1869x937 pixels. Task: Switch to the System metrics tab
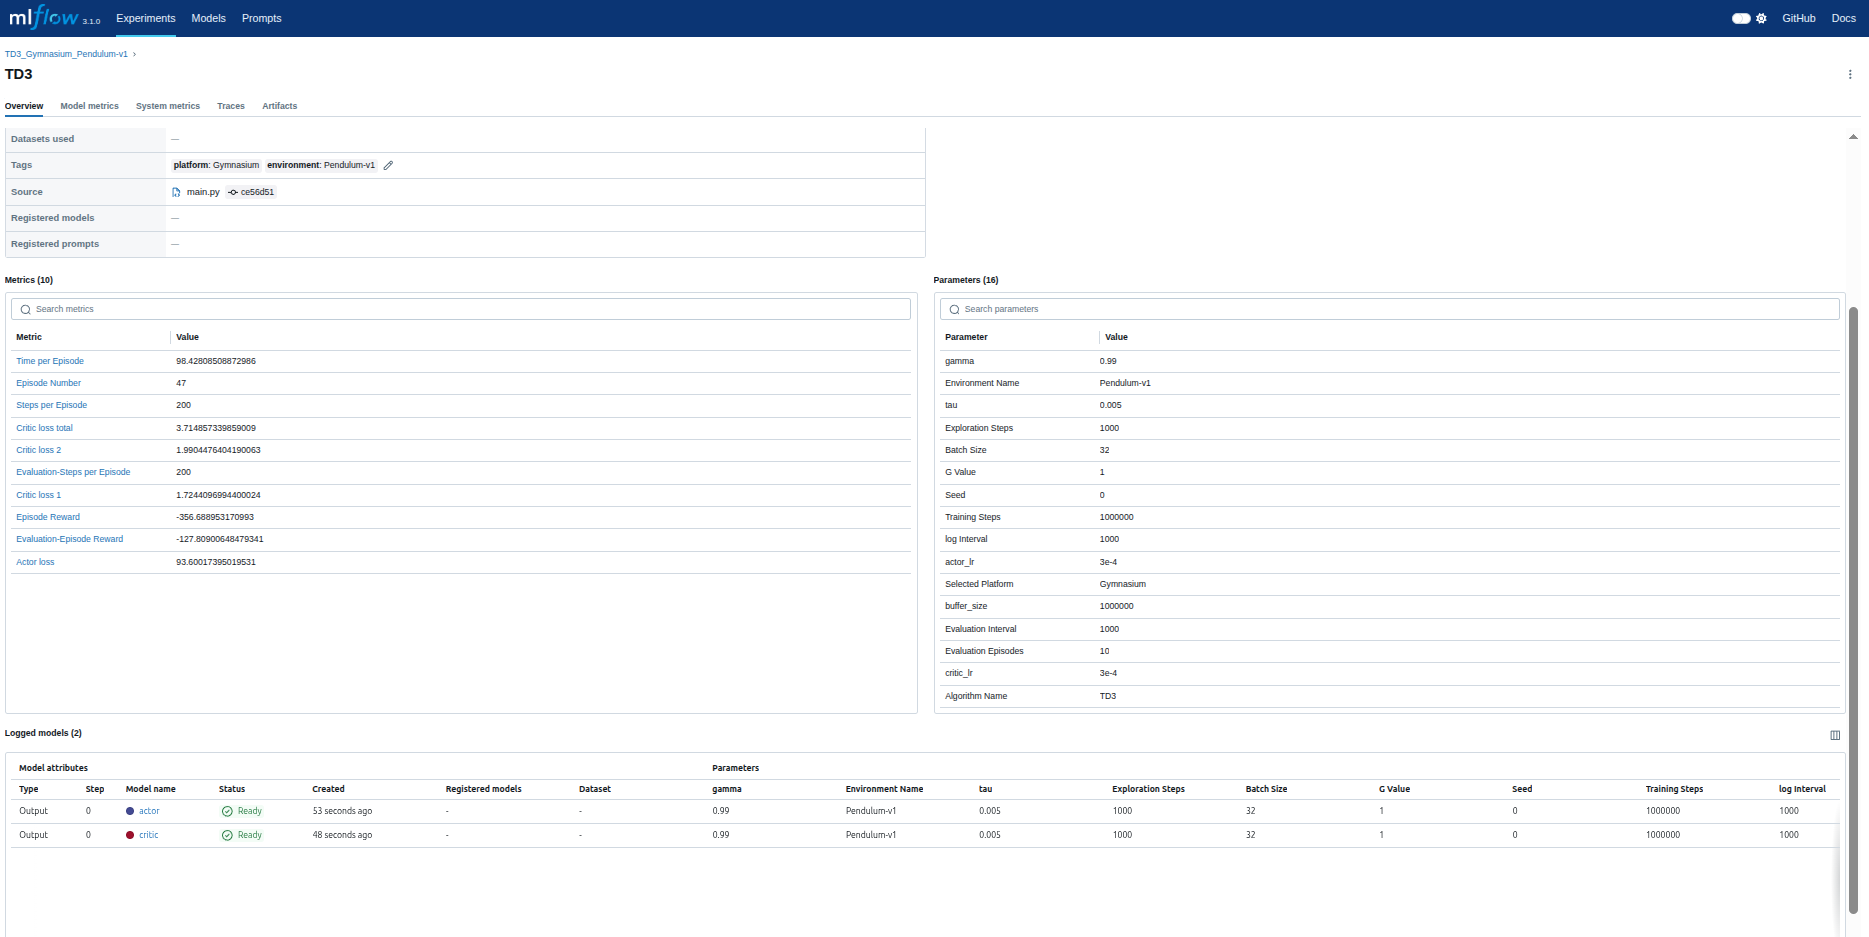click(168, 106)
